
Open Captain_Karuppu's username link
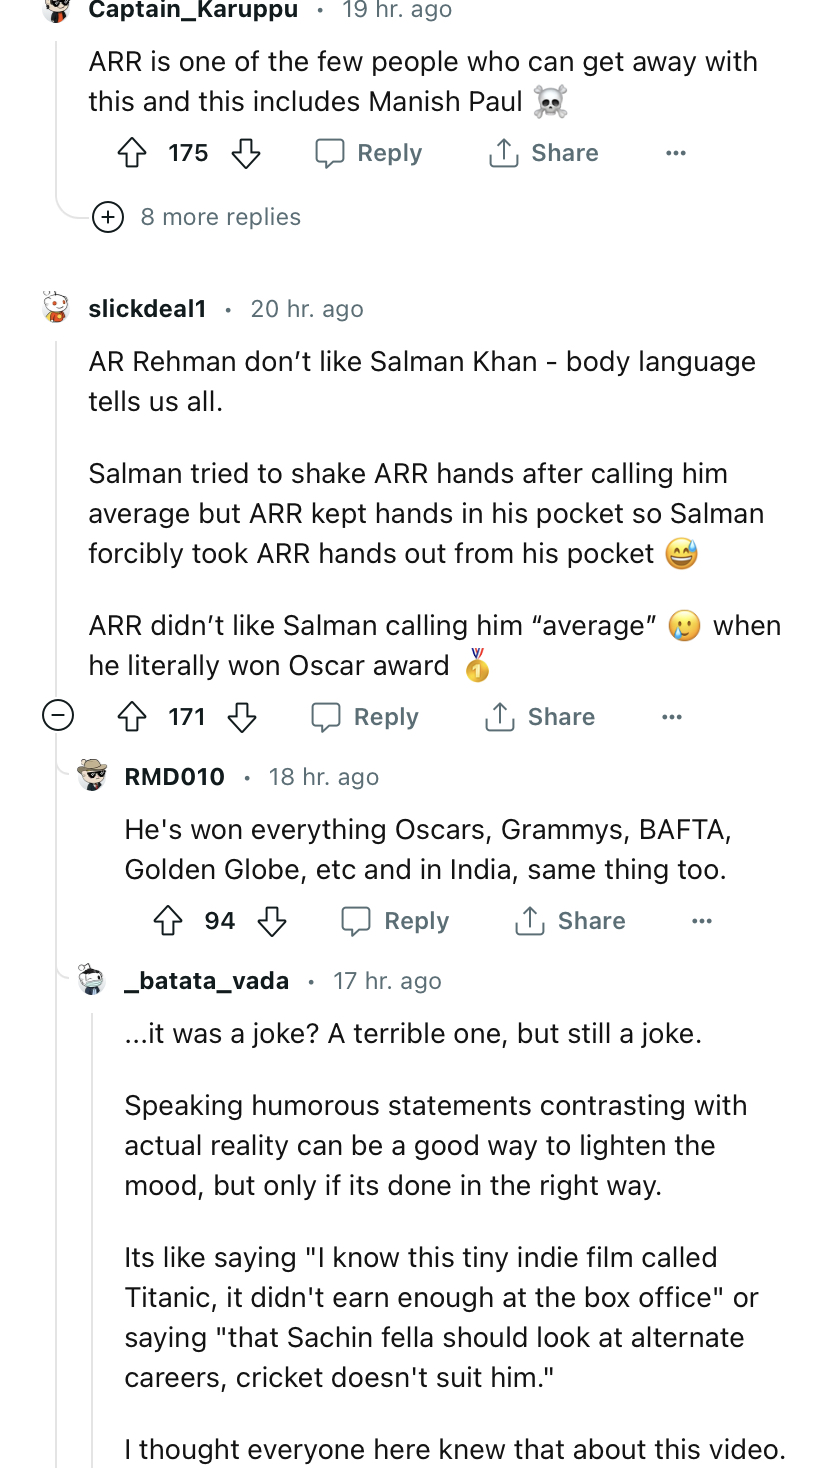point(193,10)
